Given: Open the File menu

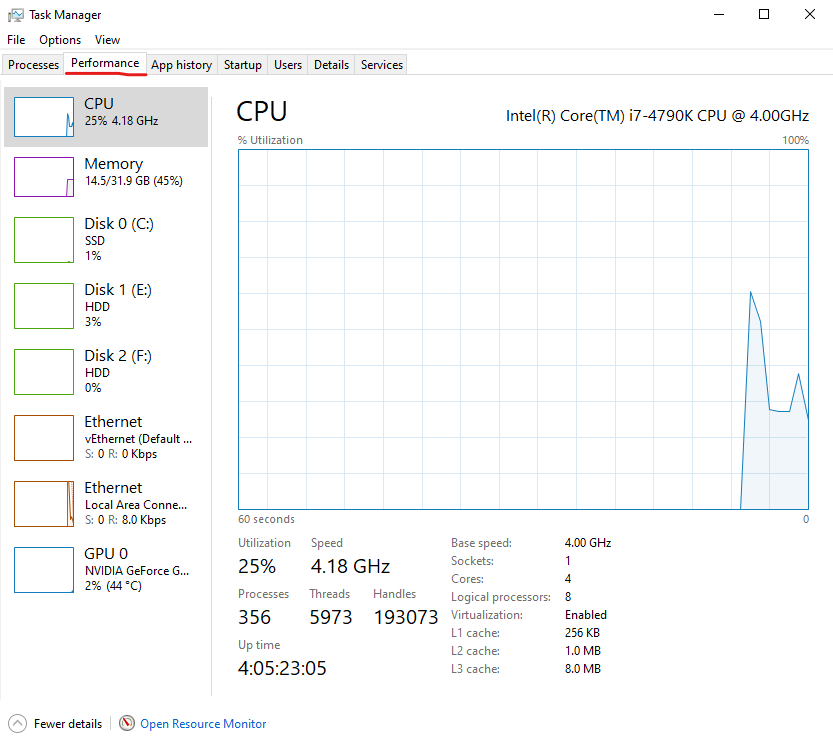Looking at the screenshot, I should (15, 40).
